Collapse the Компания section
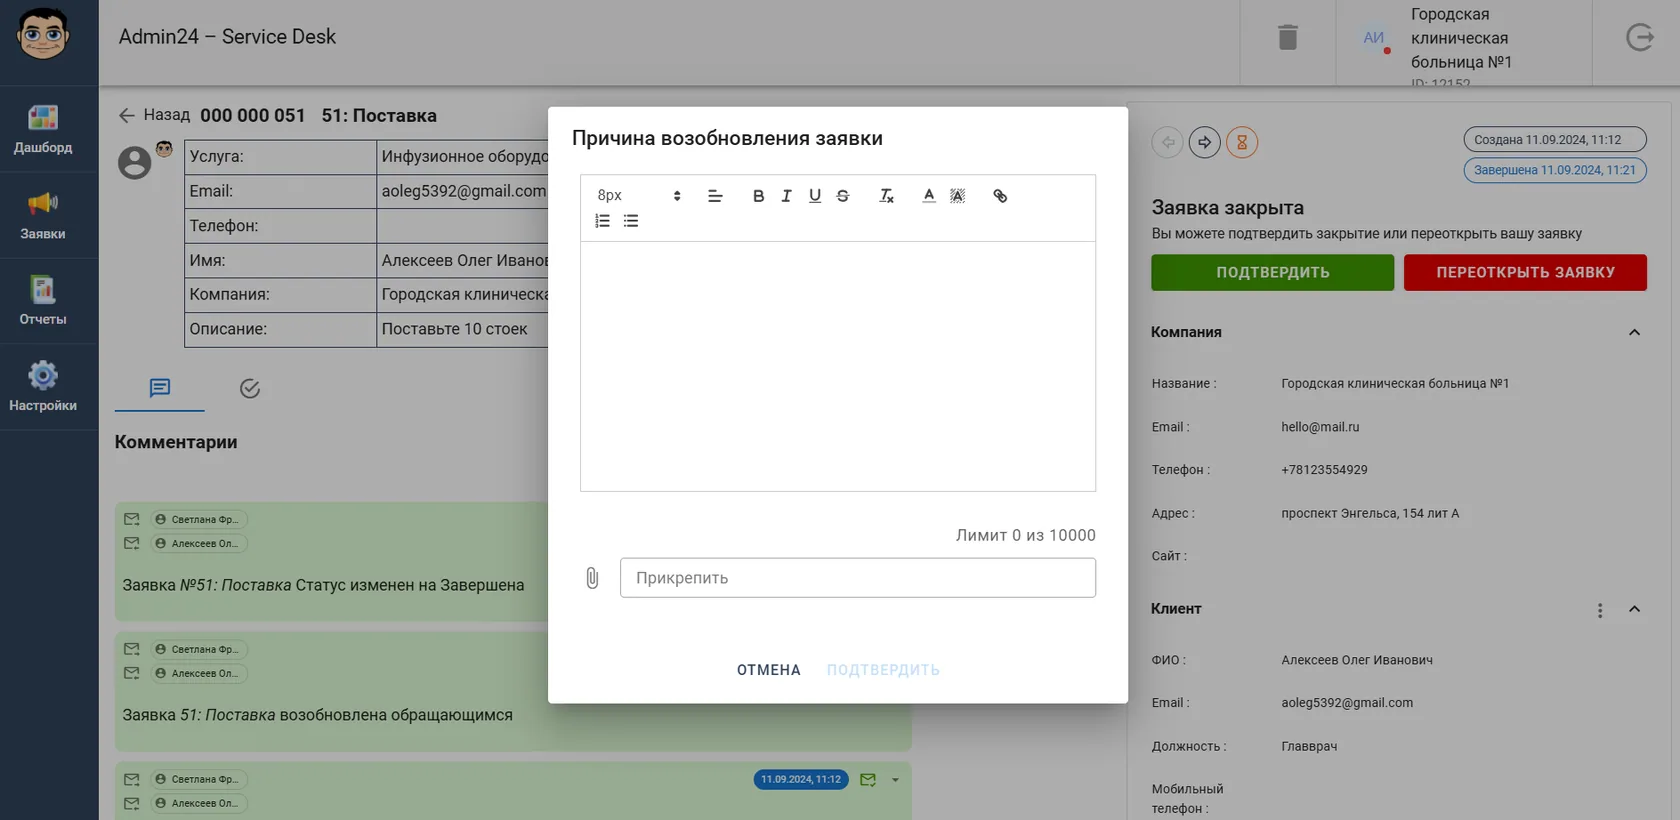1680x820 pixels. click(1634, 332)
